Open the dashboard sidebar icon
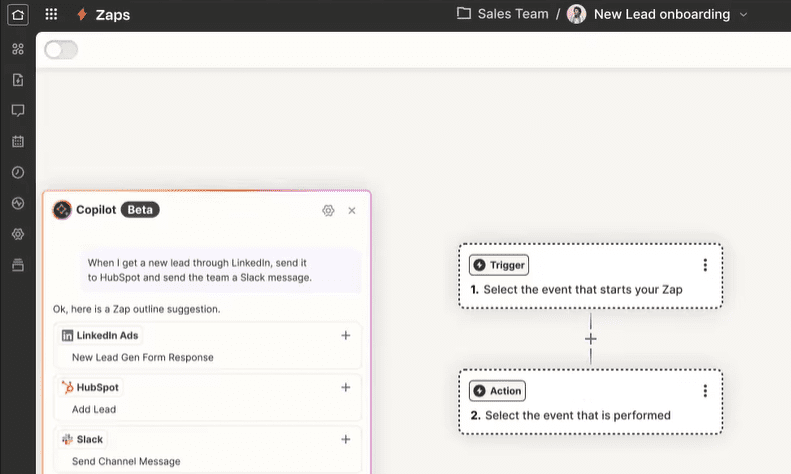The width and height of the screenshot is (791, 474). [x=18, y=49]
